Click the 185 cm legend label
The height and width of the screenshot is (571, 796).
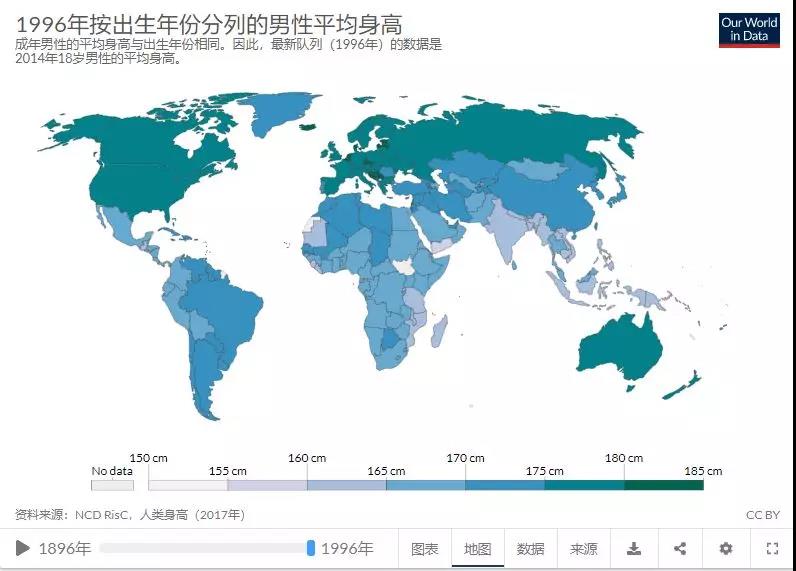pyautogui.click(x=703, y=471)
